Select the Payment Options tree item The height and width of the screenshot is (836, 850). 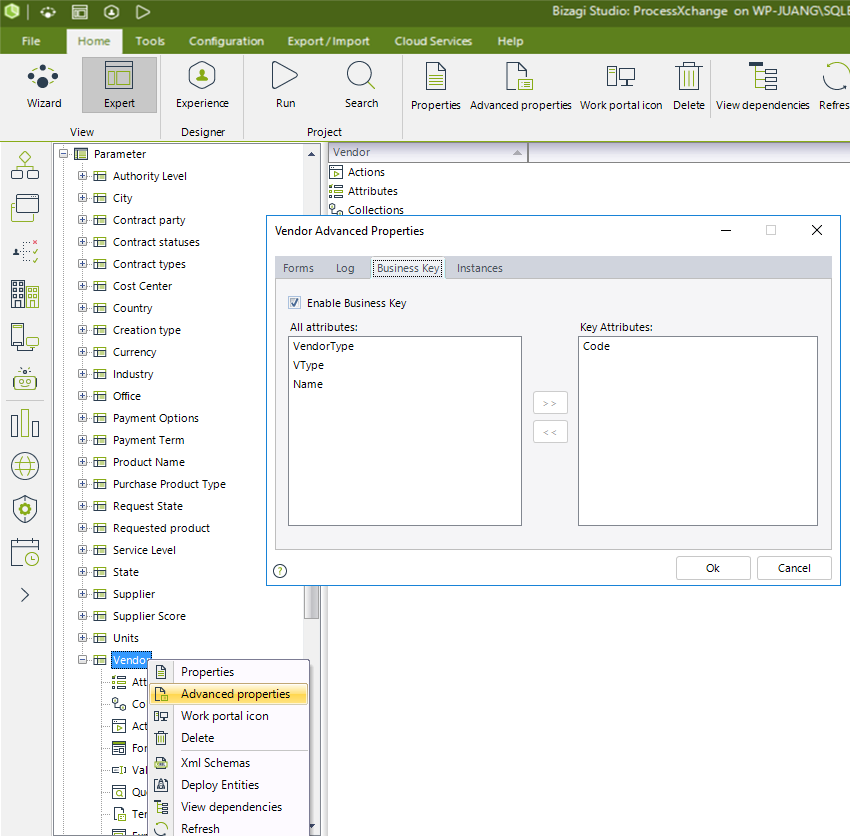(156, 418)
